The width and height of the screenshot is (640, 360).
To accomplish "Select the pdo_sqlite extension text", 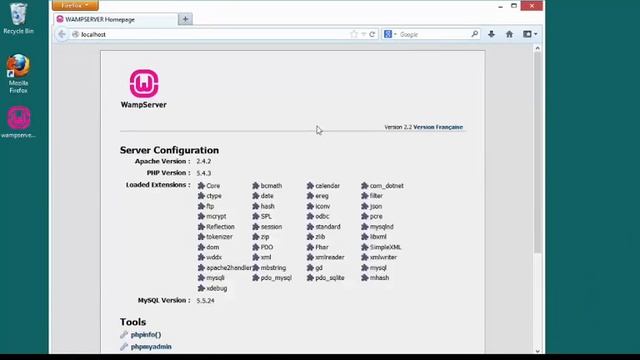I will (x=330, y=278).
